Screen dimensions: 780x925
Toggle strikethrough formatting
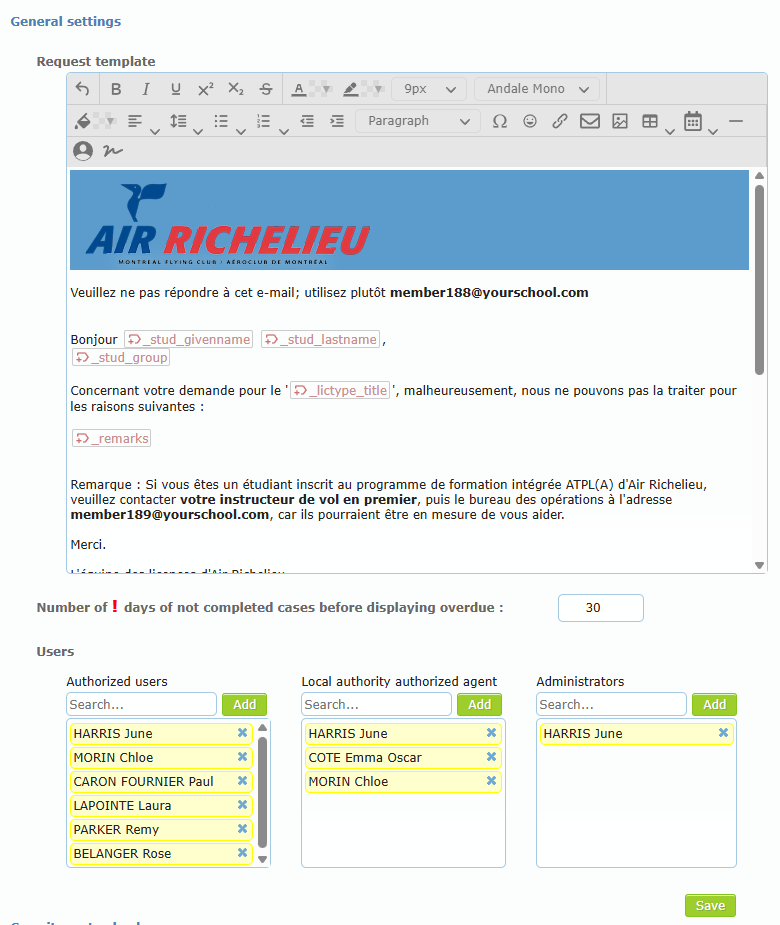pyautogui.click(x=266, y=89)
